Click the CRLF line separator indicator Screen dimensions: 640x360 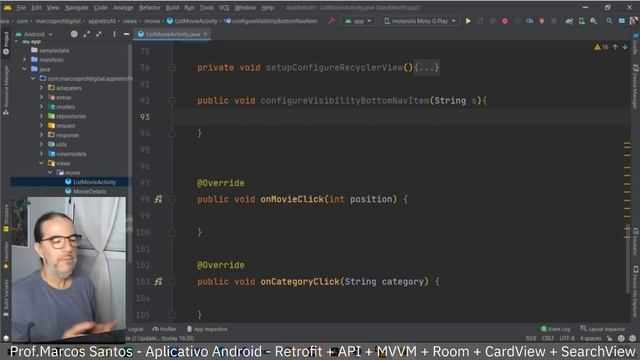[548, 338]
